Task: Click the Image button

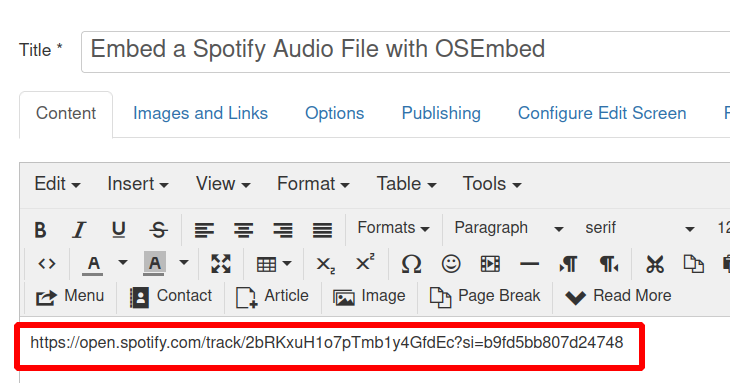Action: 369,296
